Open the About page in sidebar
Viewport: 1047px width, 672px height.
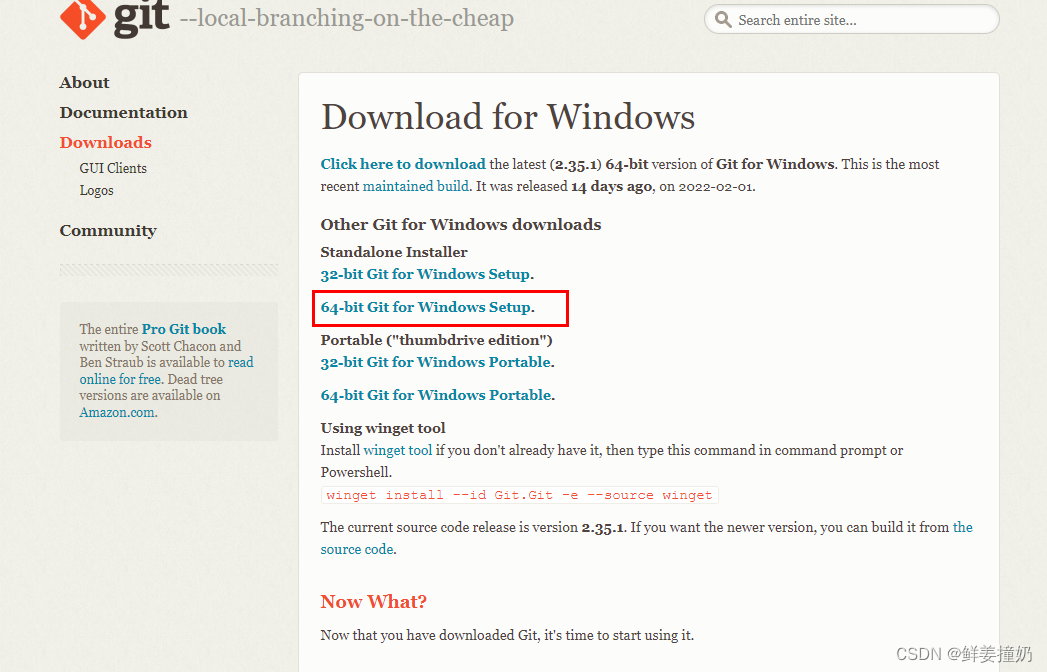84,82
